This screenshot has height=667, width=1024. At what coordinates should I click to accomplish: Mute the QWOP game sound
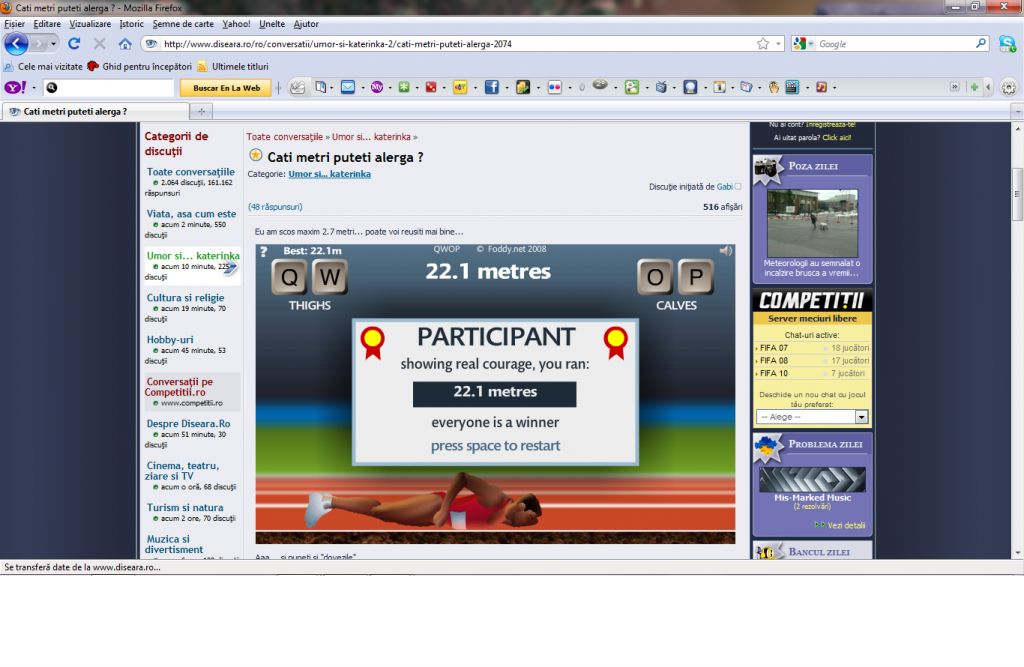(x=725, y=251)
